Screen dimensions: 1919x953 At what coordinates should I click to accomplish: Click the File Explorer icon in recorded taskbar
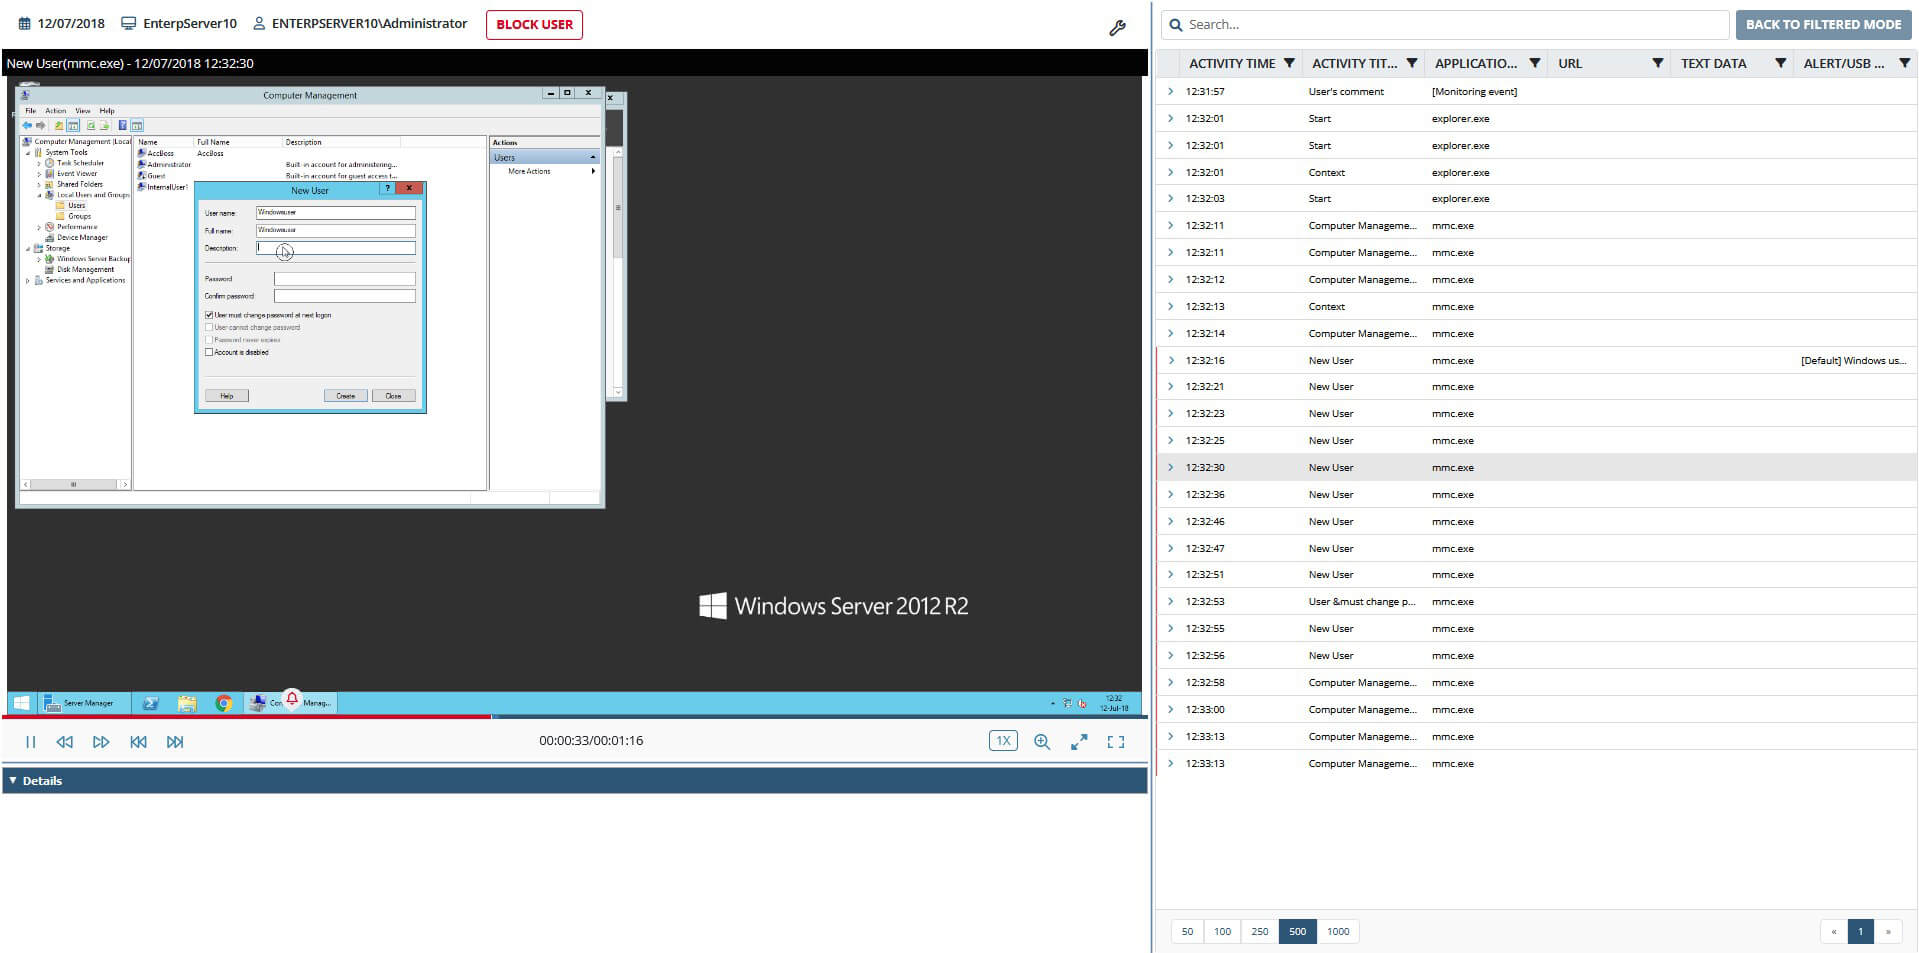187,703
